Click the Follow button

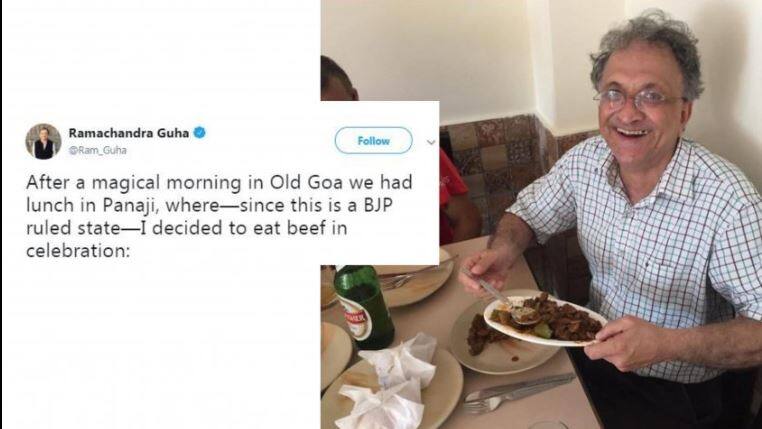(x=373, y=141)
